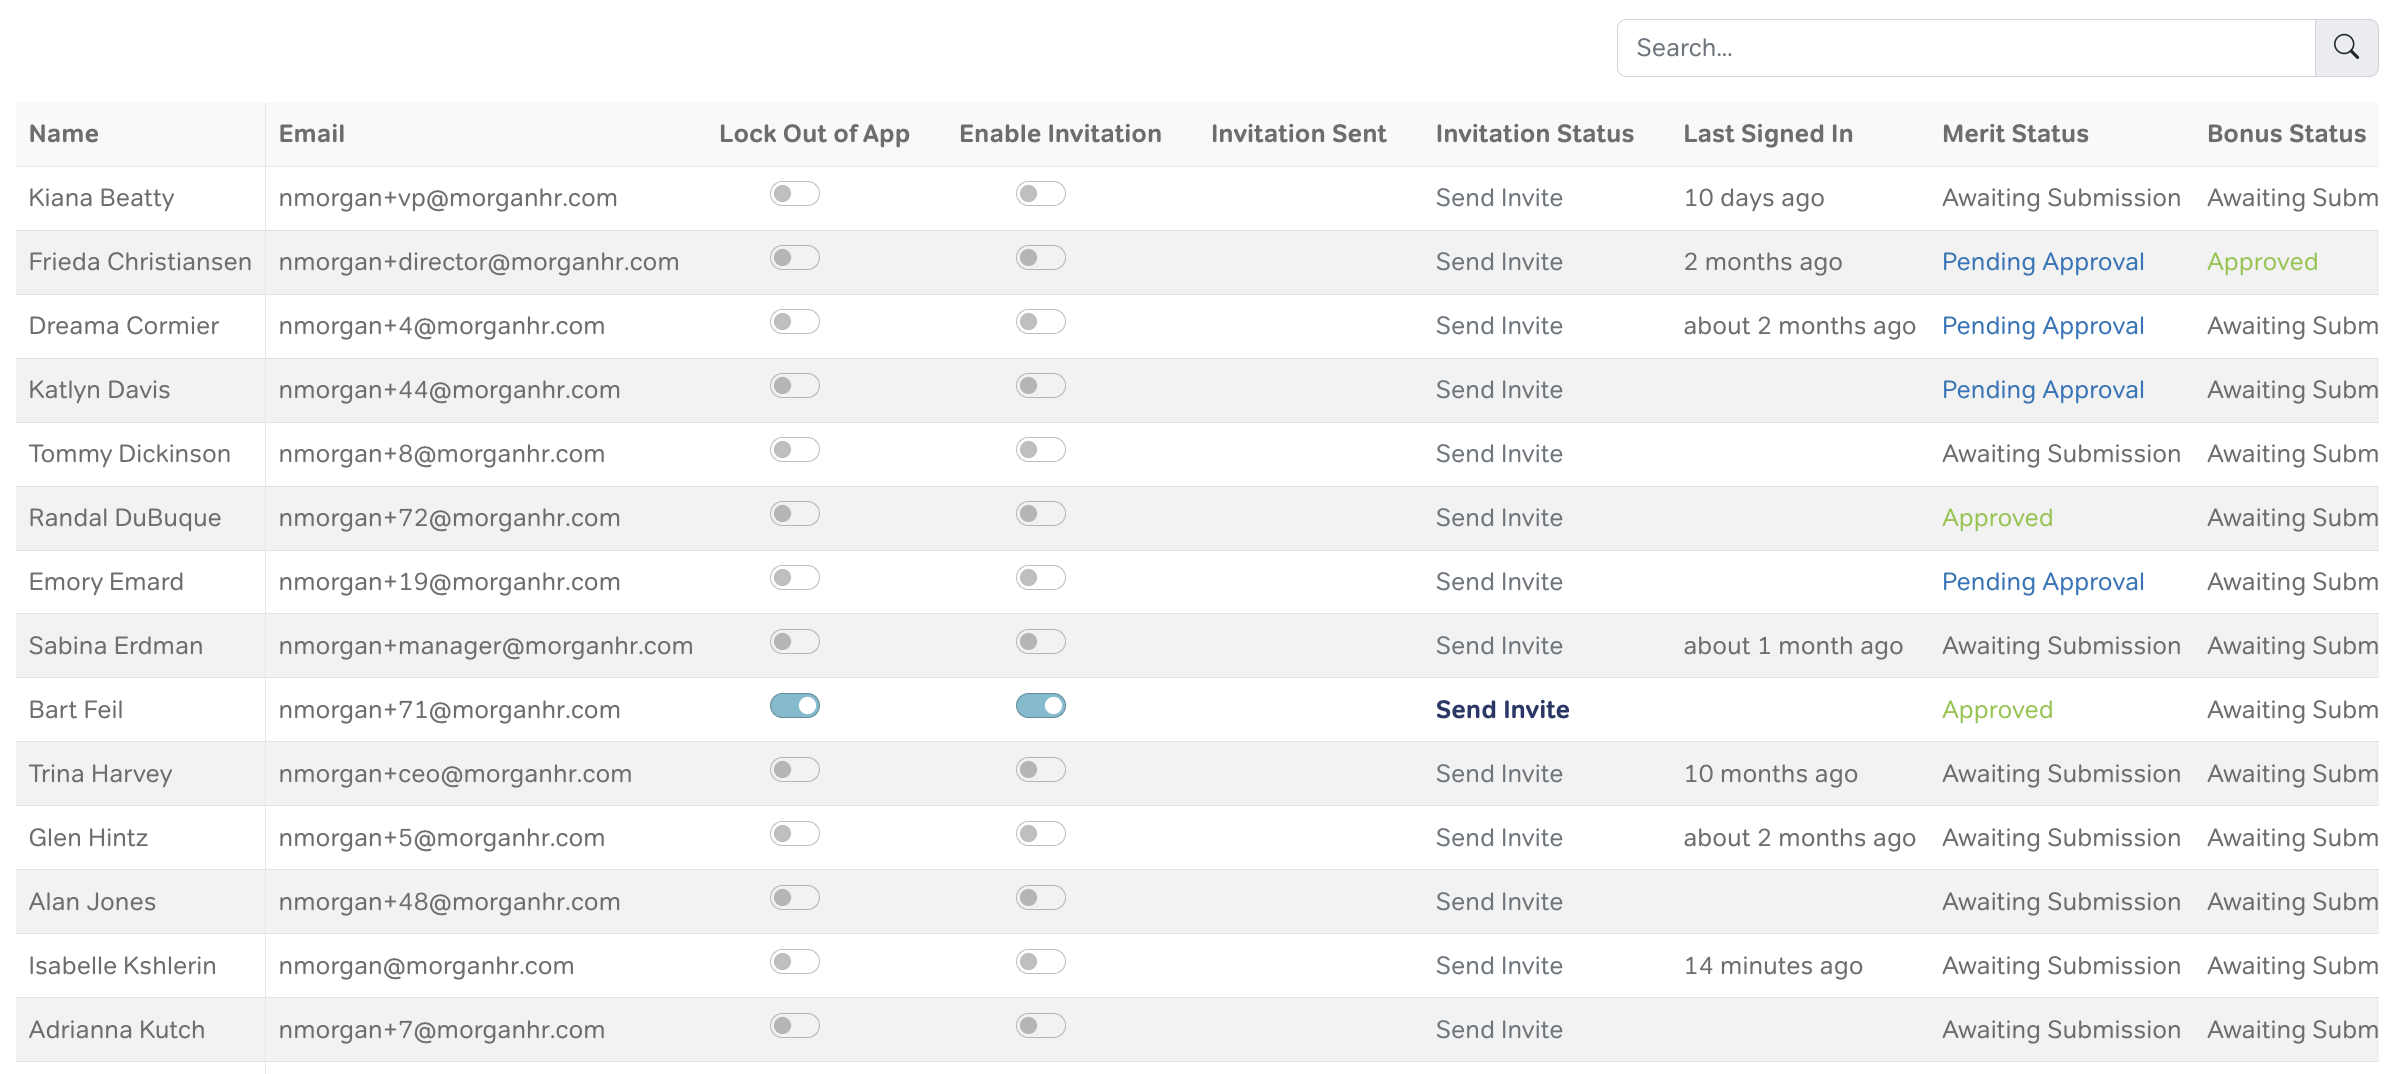Send invite to Sabina Erdman
The width and height of the screenshot is (2408, 1074).
1498,646
